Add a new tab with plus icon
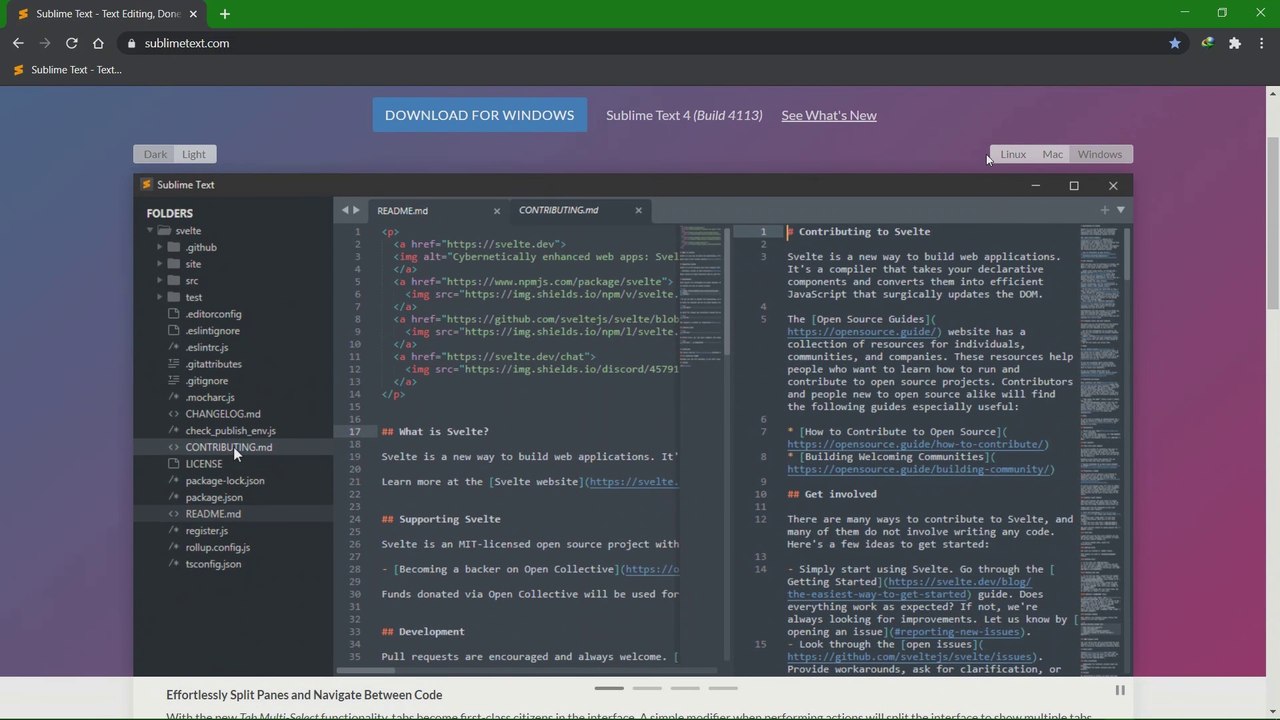Viewport: 1280px width, 720px height. (1105, 210)
